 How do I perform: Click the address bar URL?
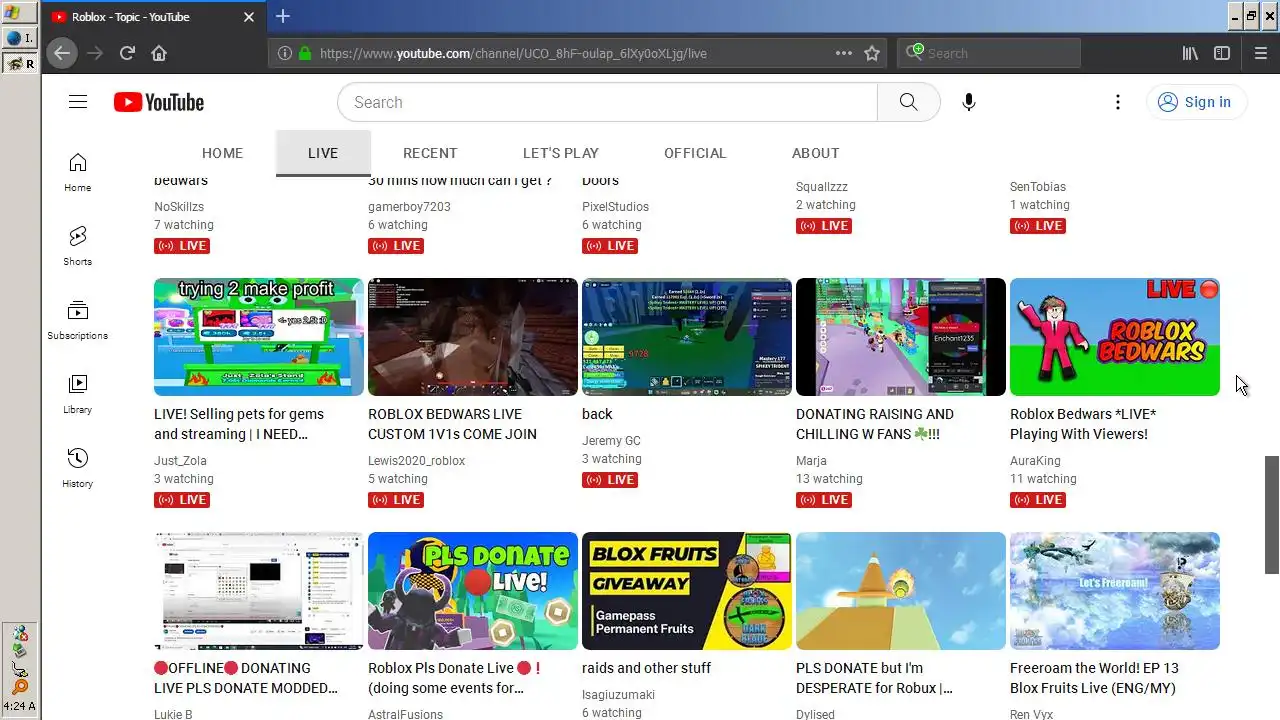pos(513,53)
